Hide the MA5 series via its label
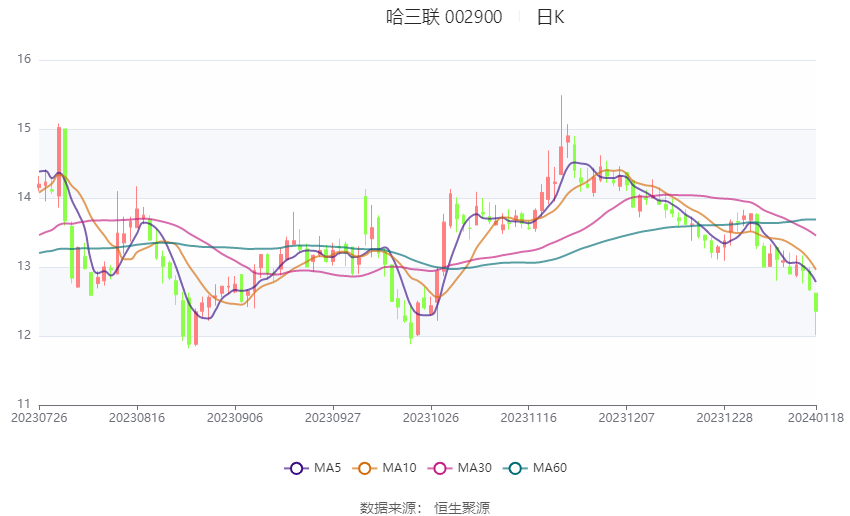 pos(327,468)
